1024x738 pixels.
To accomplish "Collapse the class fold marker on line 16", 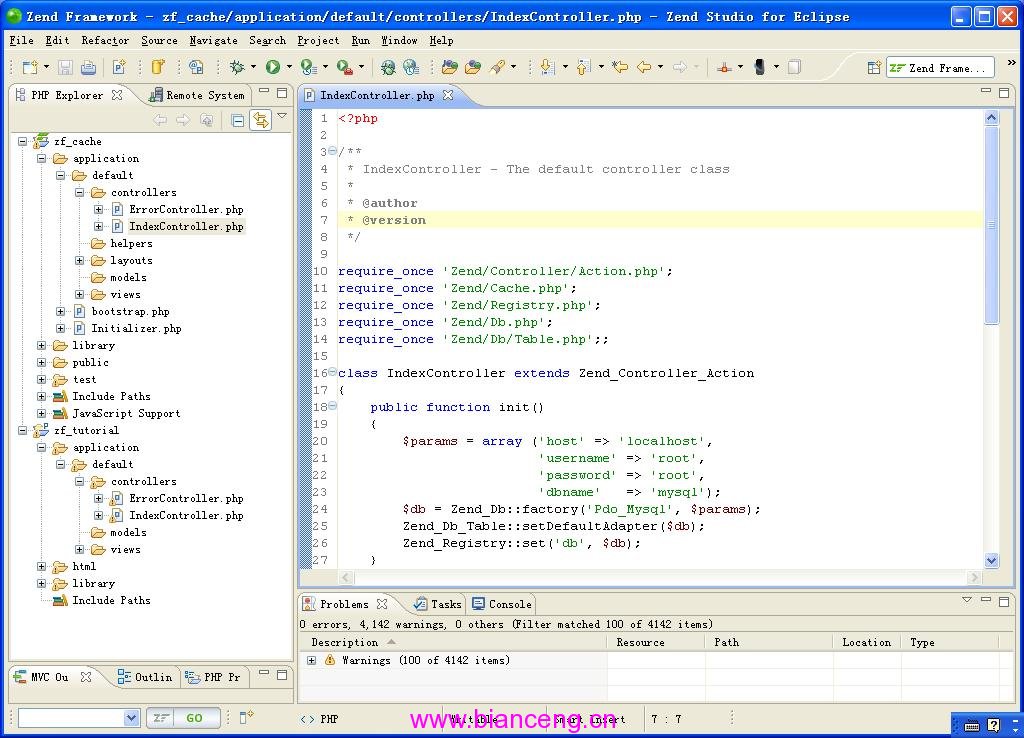I will (332, 372).
